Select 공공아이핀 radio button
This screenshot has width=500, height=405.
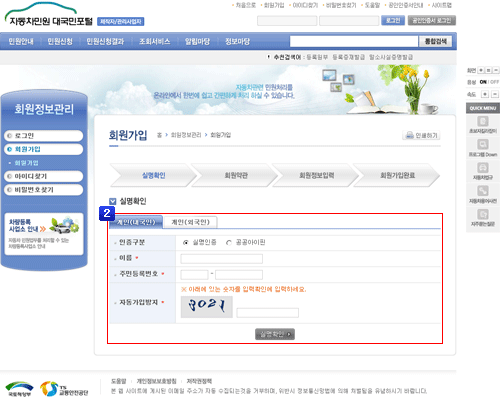coord(229,243)
